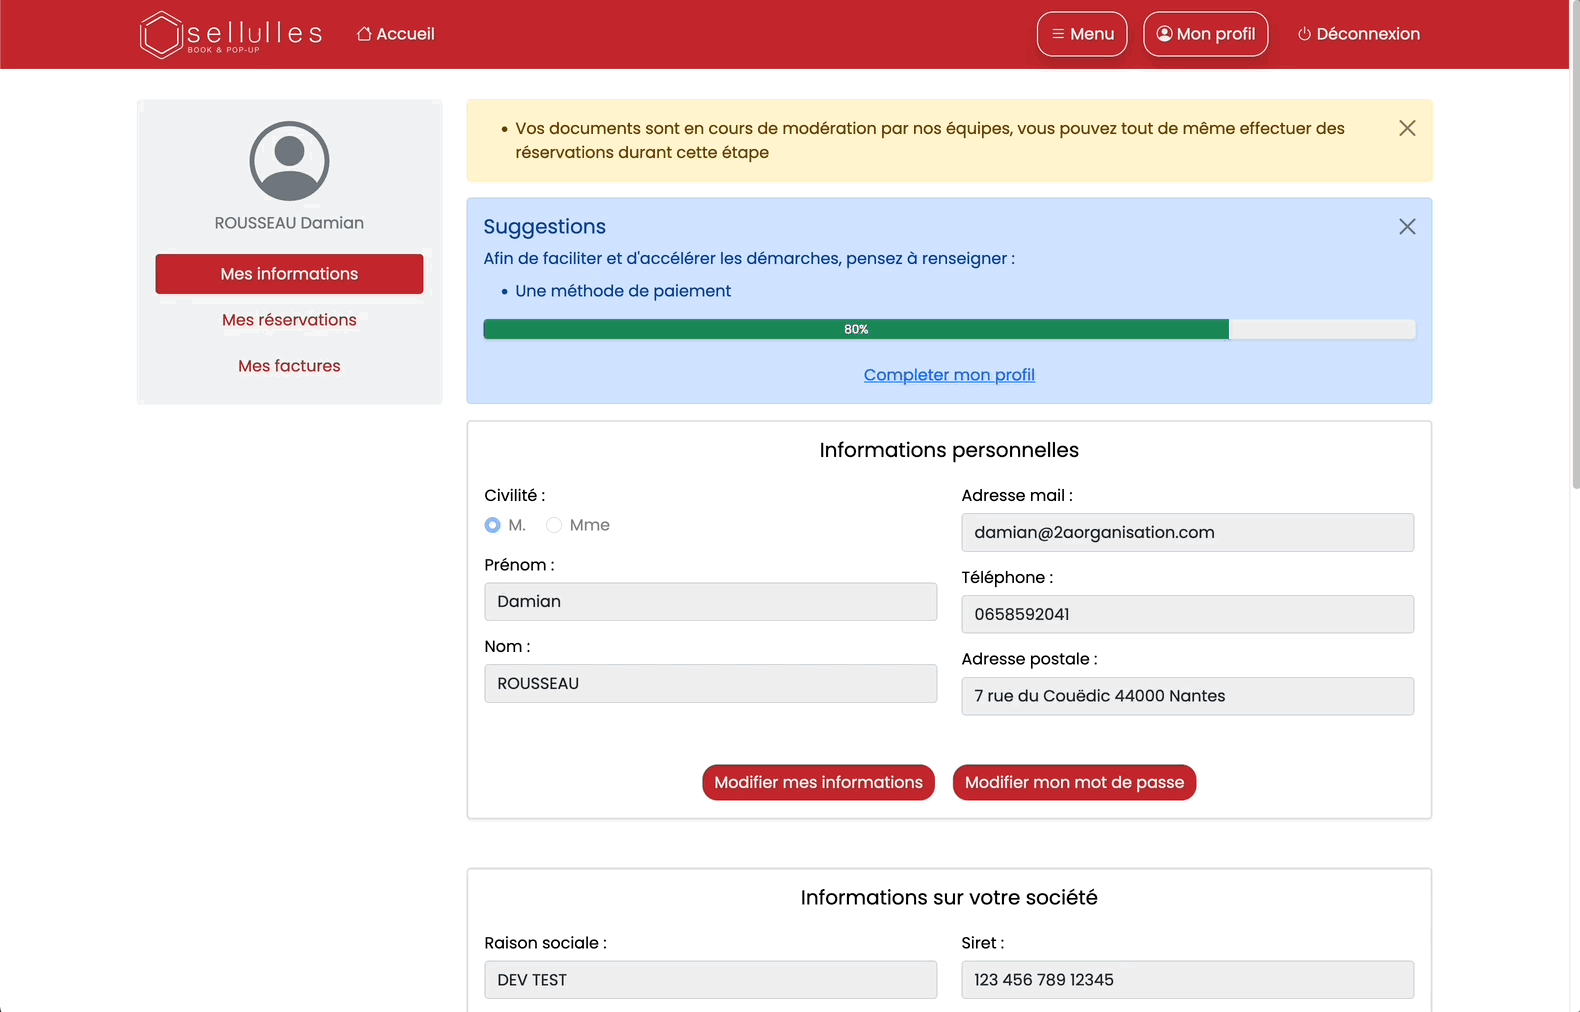The height and width of the screenshot is (1012, 1580).
Task: Click the Siret number field
Action: coord(1188,980)
